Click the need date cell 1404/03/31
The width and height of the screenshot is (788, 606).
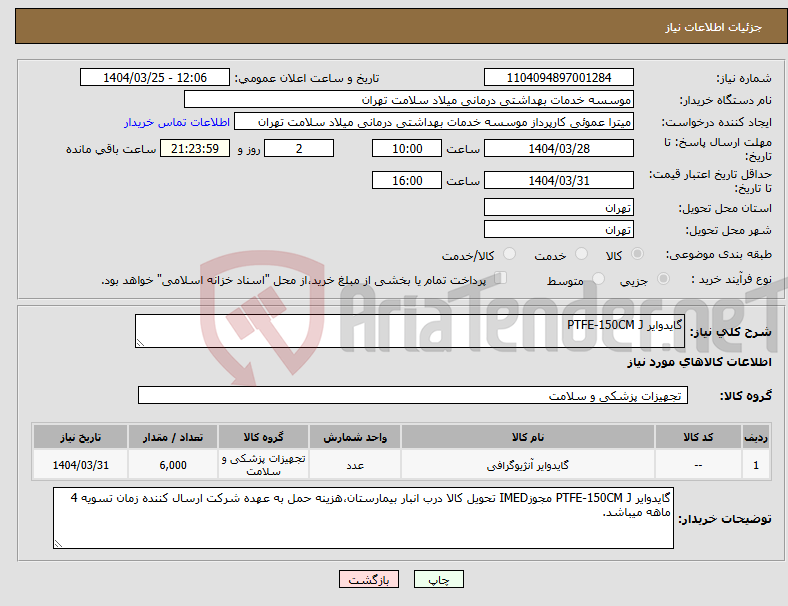(80, 465)
